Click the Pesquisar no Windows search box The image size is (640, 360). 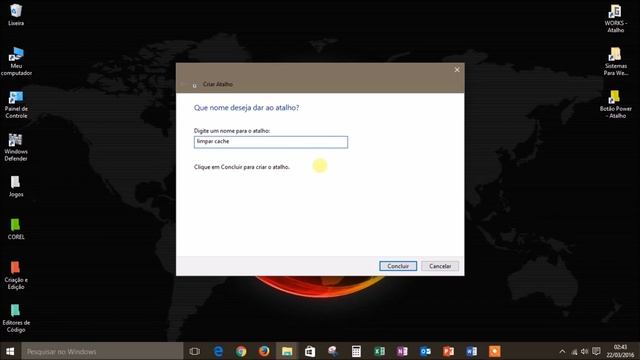tap(102, 351)
